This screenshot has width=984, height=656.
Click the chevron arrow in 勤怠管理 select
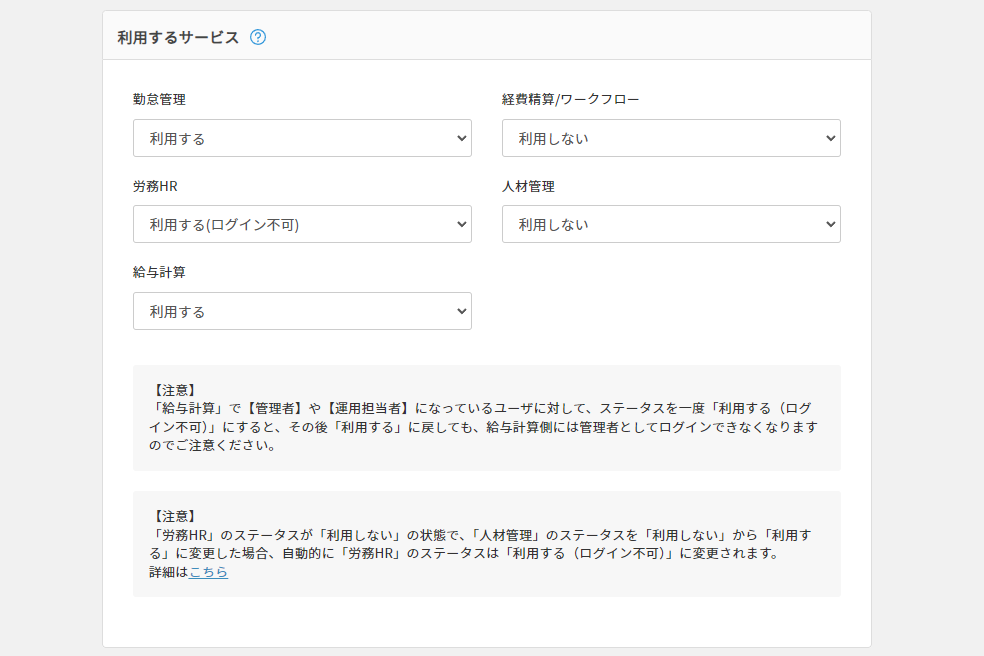tap(461, 138)
